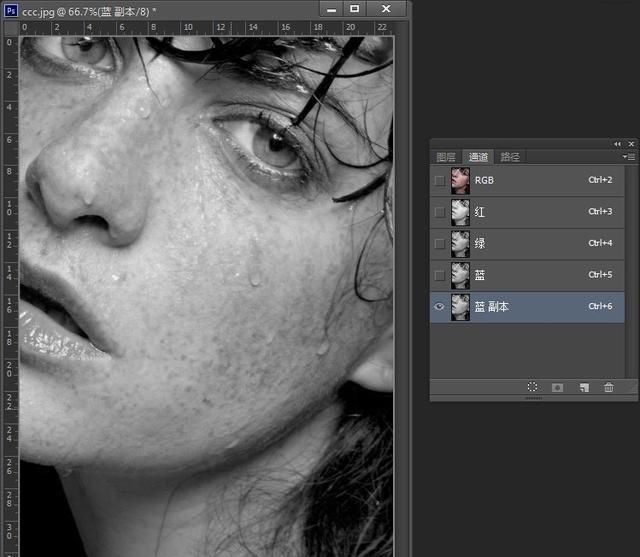
Task: Collapse the channels panel double-arrow icon
Action: (x=618, y=144)
